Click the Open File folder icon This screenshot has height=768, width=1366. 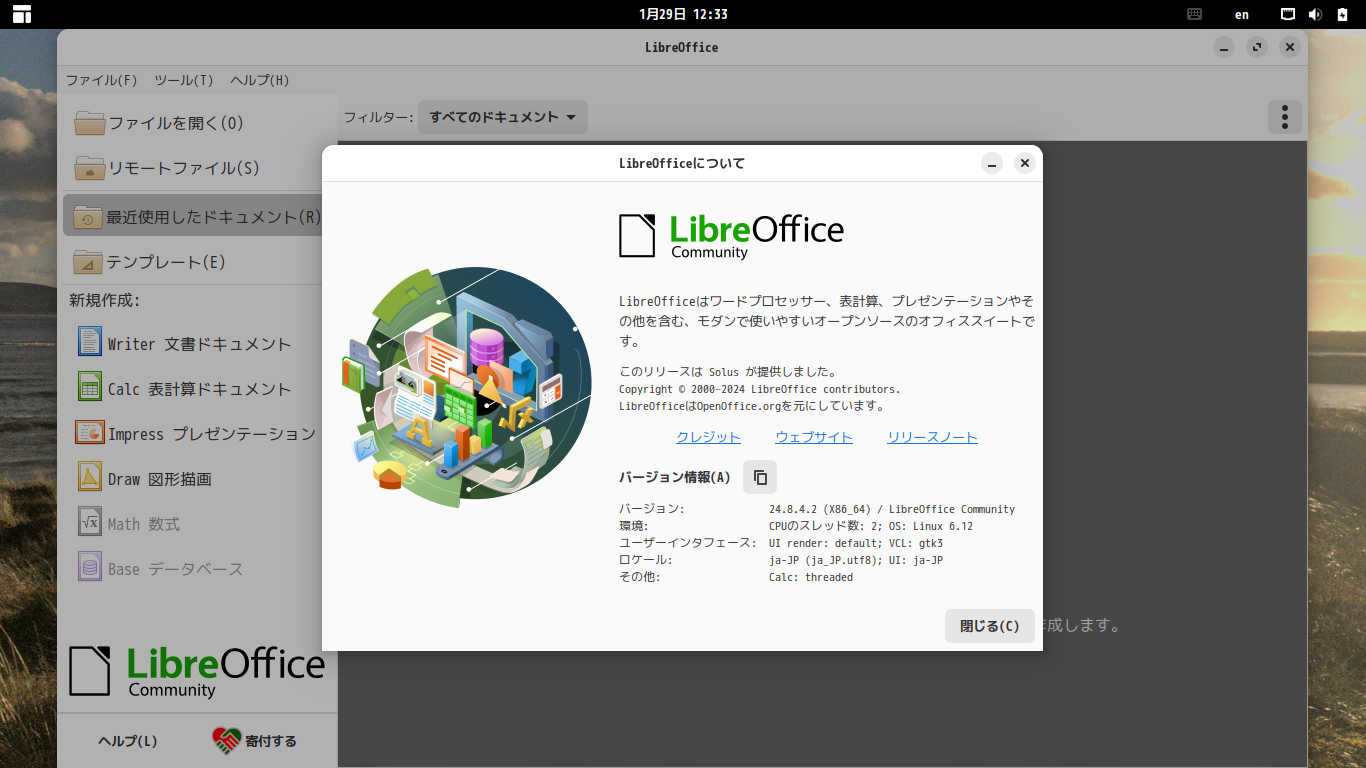click(x=90, y=123)
